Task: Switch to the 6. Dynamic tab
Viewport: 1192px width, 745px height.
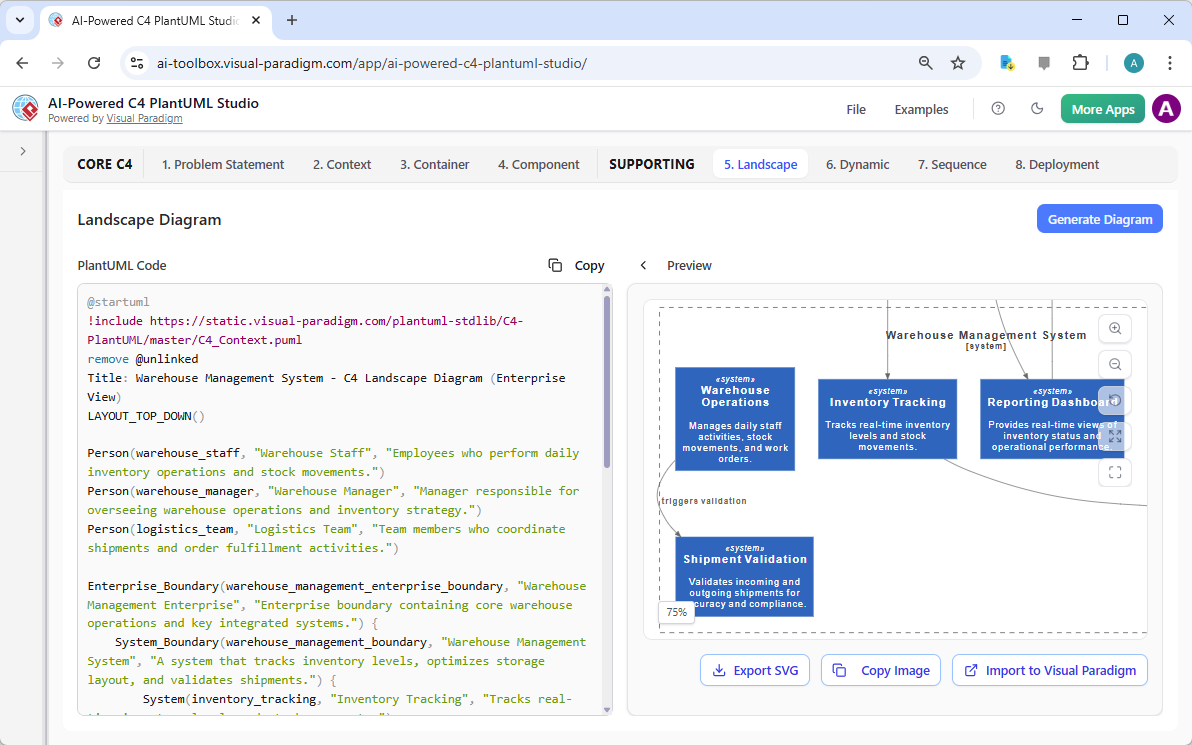Action: click(x=857, y=164)
